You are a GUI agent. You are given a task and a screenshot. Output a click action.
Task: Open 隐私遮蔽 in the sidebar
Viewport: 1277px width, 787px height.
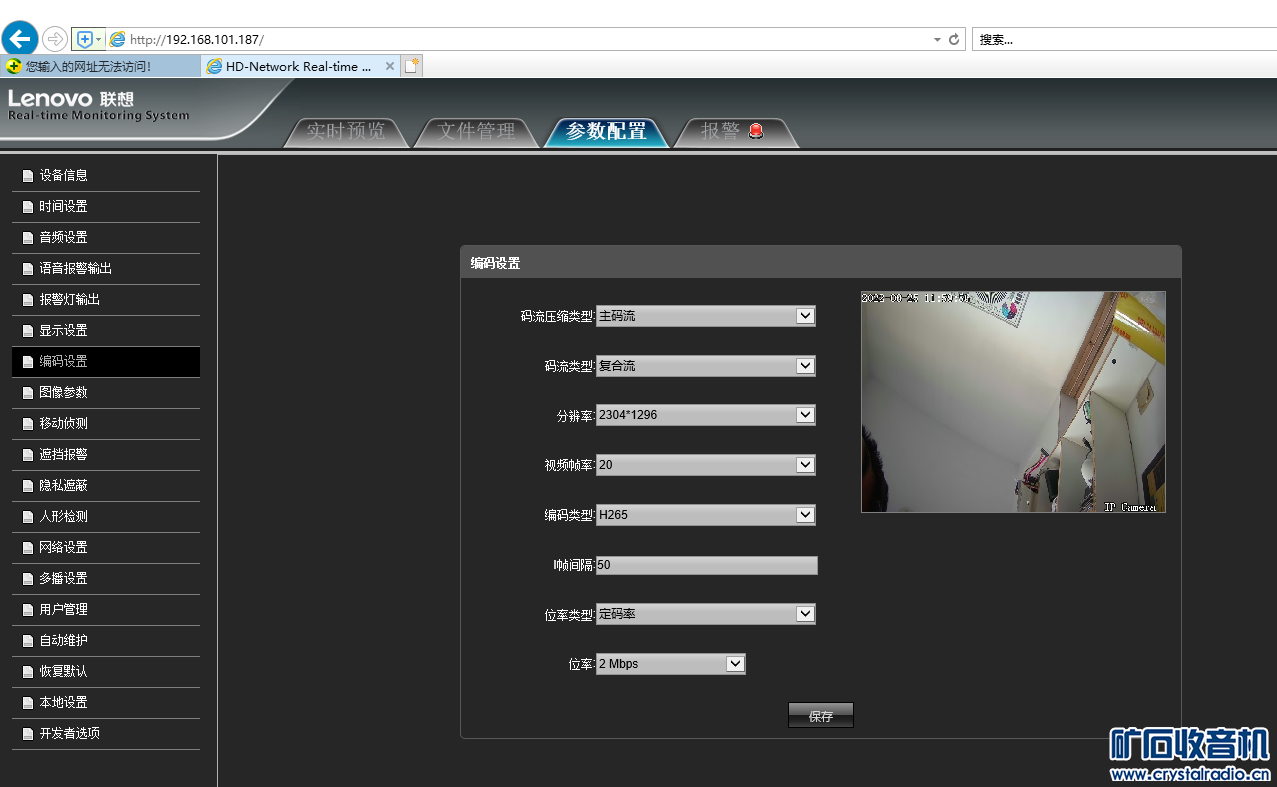106,486
